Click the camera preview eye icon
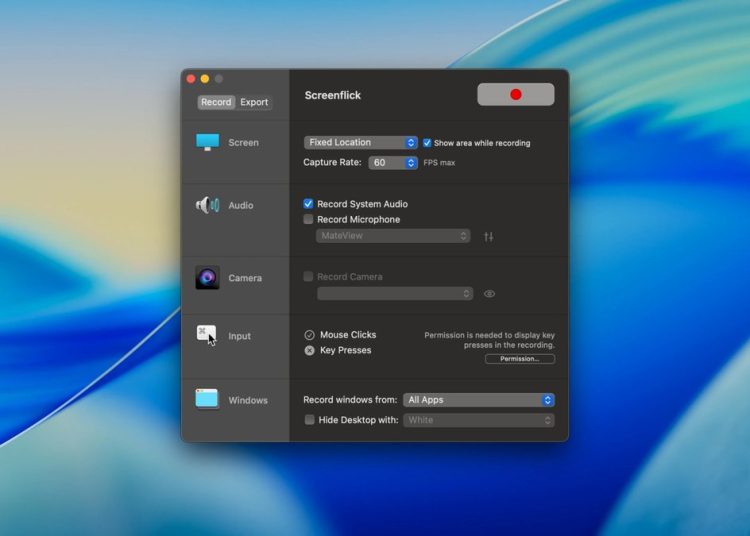This screenshot has height=536, width=750. click(x=490, y=294)
